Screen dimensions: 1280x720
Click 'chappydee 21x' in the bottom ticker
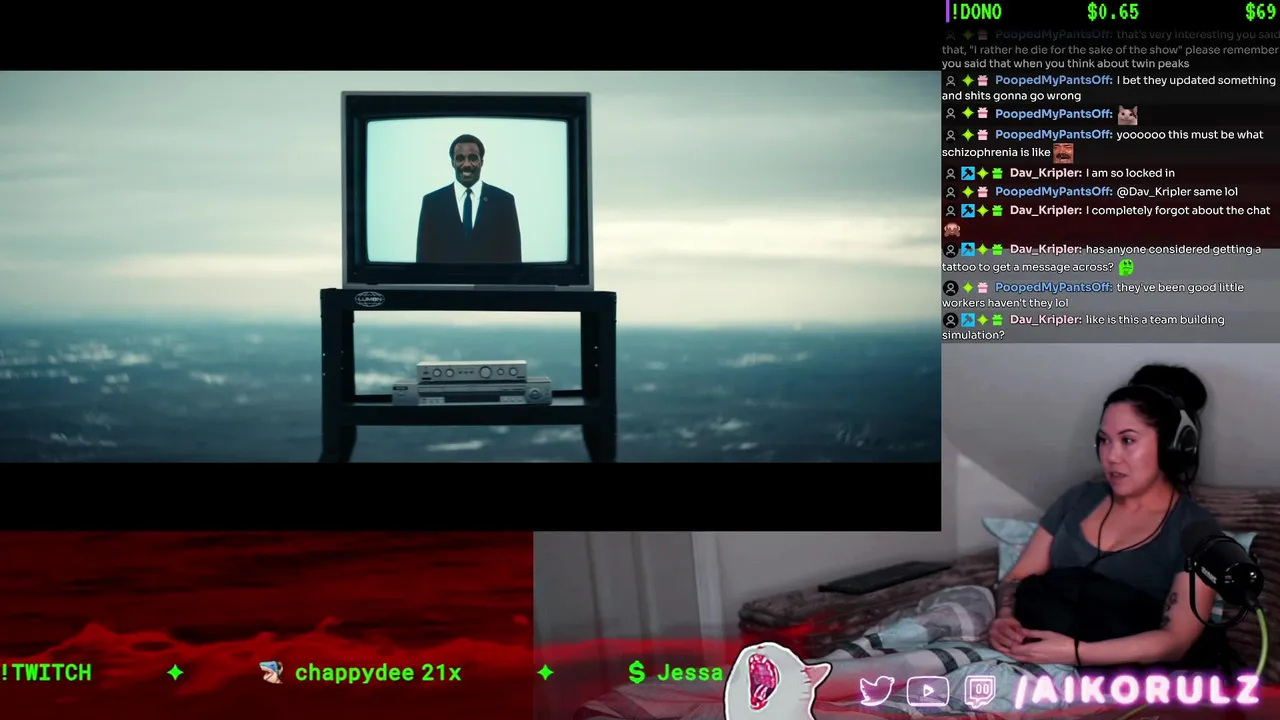(378, 673)
